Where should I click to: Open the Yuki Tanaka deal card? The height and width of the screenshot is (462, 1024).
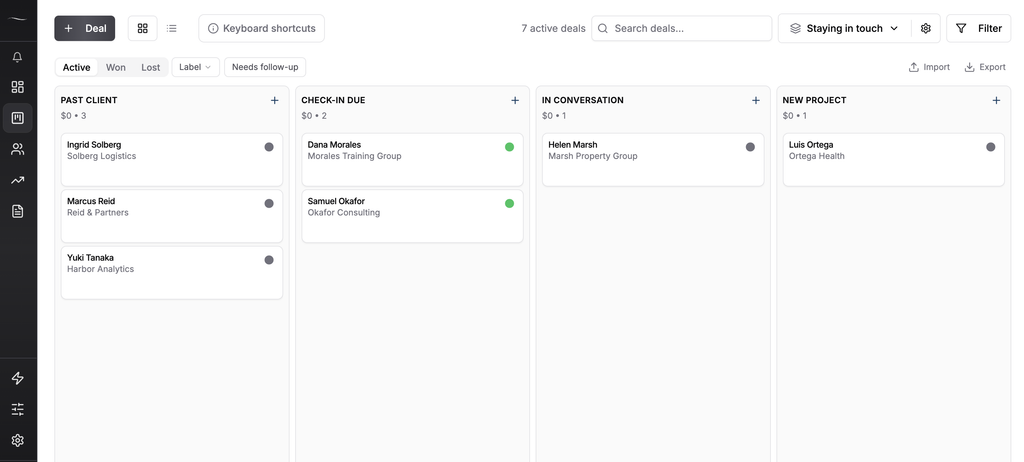tap(172, 273)
